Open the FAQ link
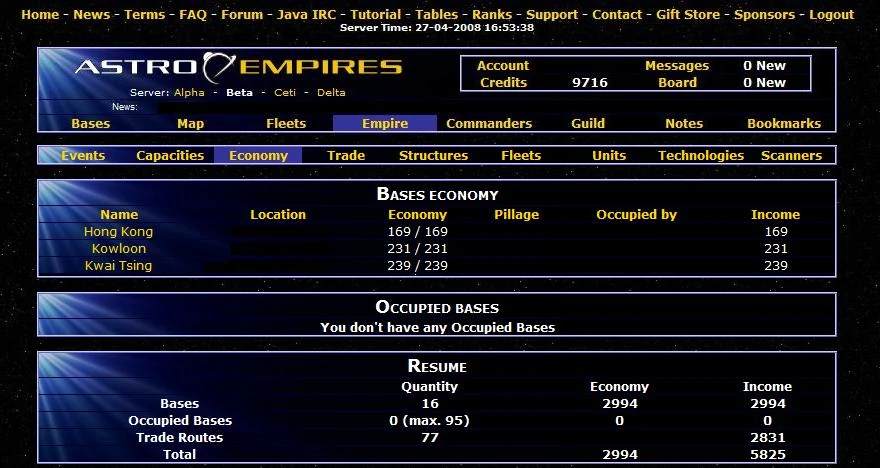Image resolution: width=880 pixels, height=468 pixels. pos(193,15)
